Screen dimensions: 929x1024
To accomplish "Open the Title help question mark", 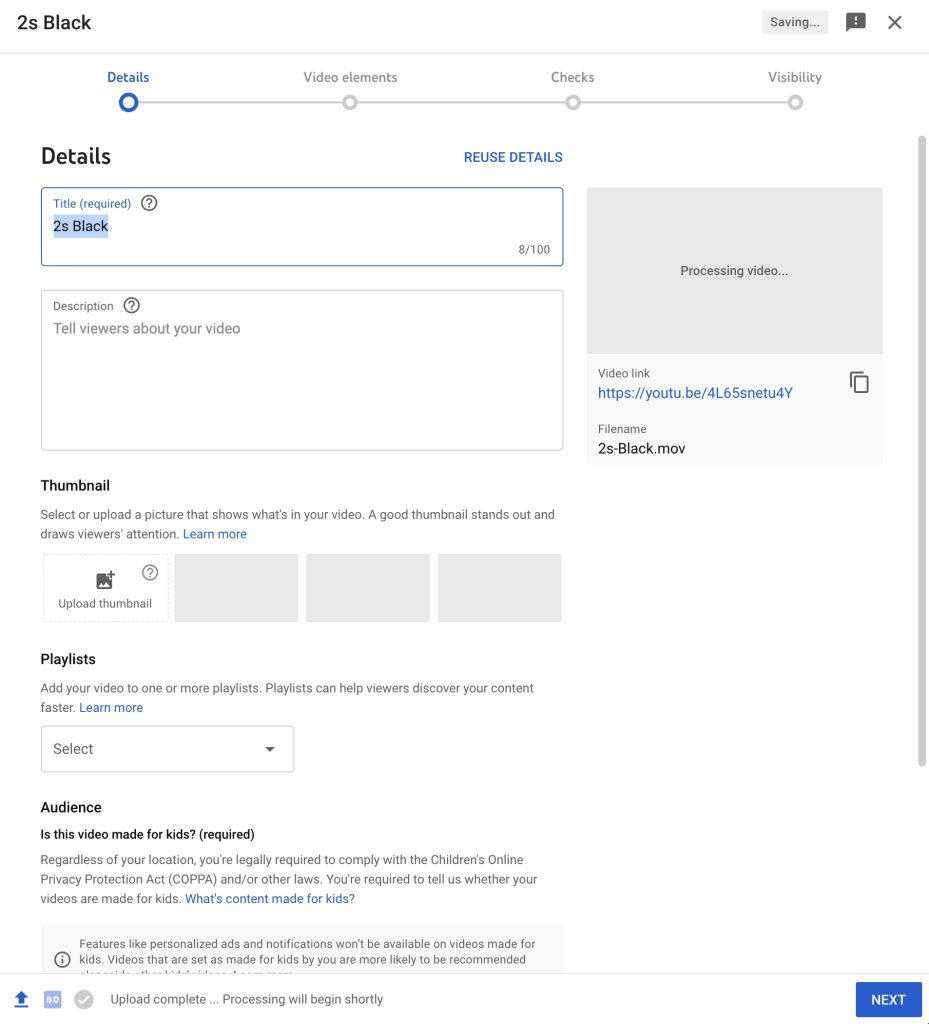I will click(x=149, y=203).
